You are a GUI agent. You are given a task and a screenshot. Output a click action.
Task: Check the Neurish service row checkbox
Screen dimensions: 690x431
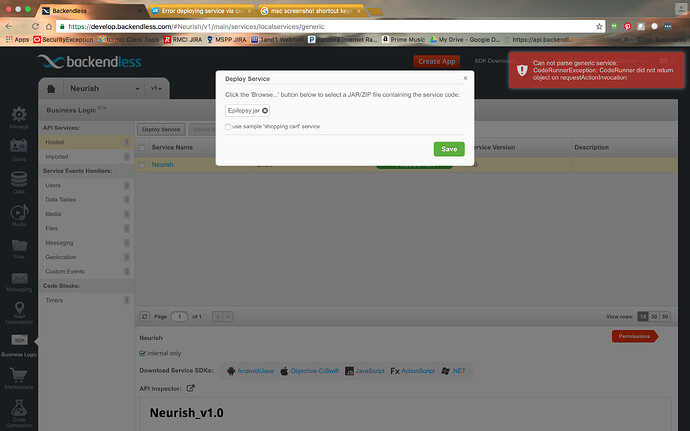142,165
